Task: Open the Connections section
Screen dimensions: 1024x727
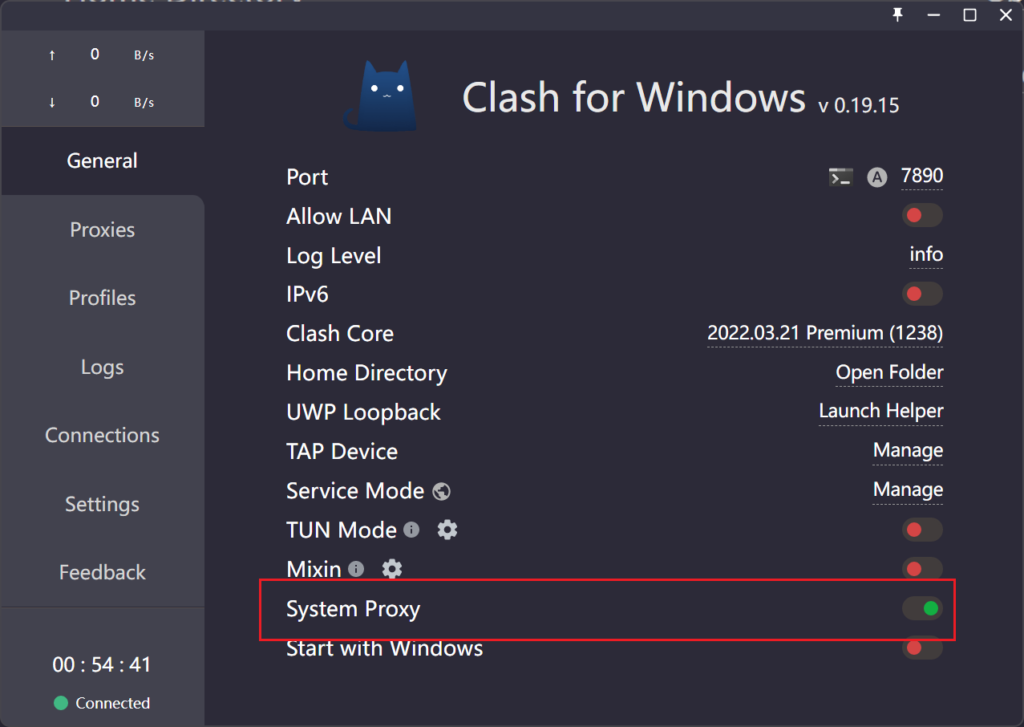Action: click(101, 435)
